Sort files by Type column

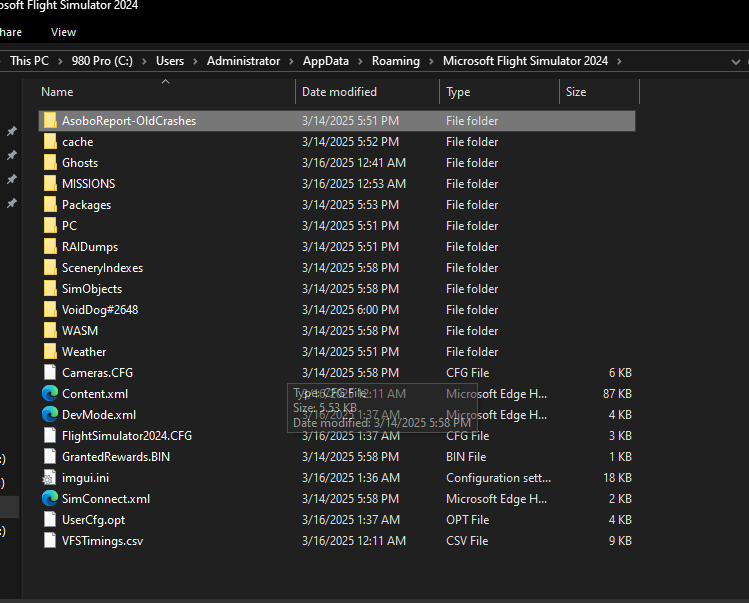tap(499, 92)
